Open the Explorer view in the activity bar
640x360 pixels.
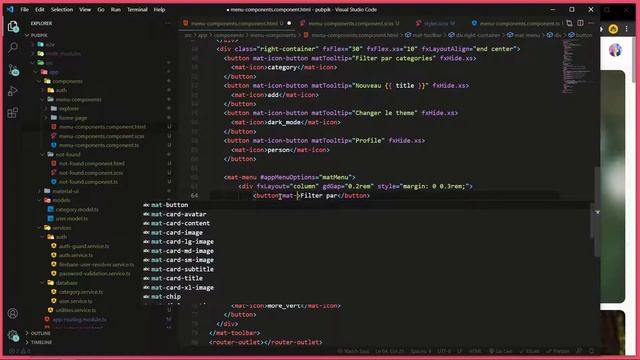(x=13, y=27)
